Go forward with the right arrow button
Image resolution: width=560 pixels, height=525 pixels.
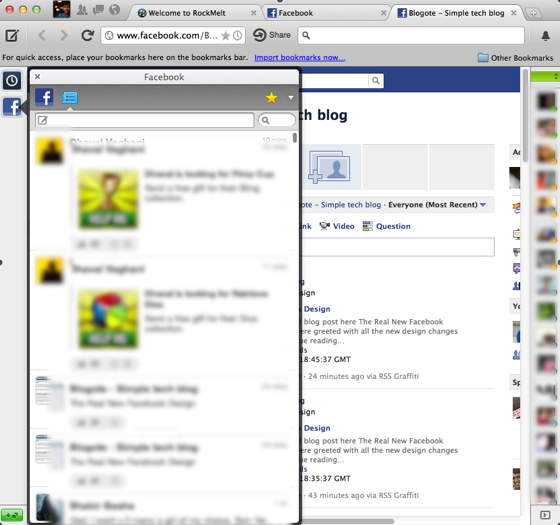[64, 35]
